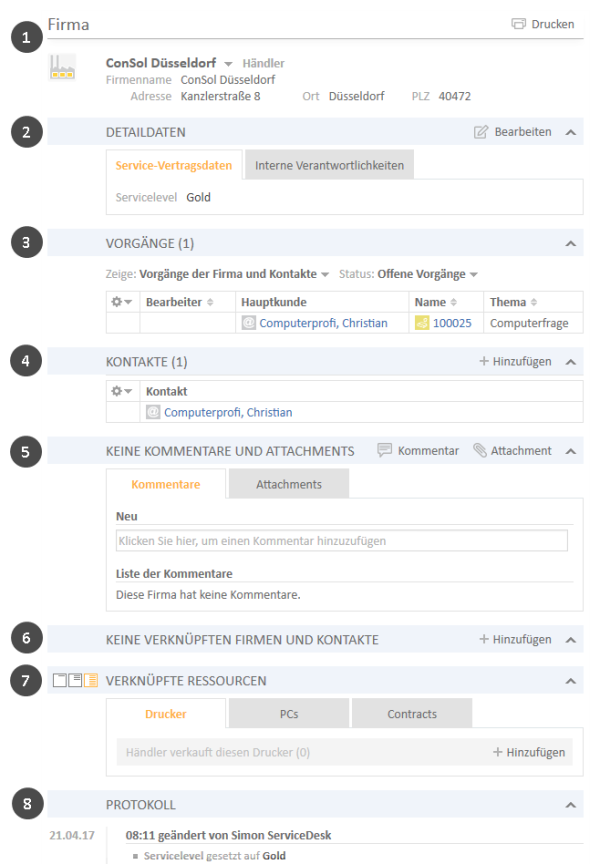This screenshot has width=600, height=864.
Task: Sort table by Bearbeiter column arrows
Action: pos(210,302)
